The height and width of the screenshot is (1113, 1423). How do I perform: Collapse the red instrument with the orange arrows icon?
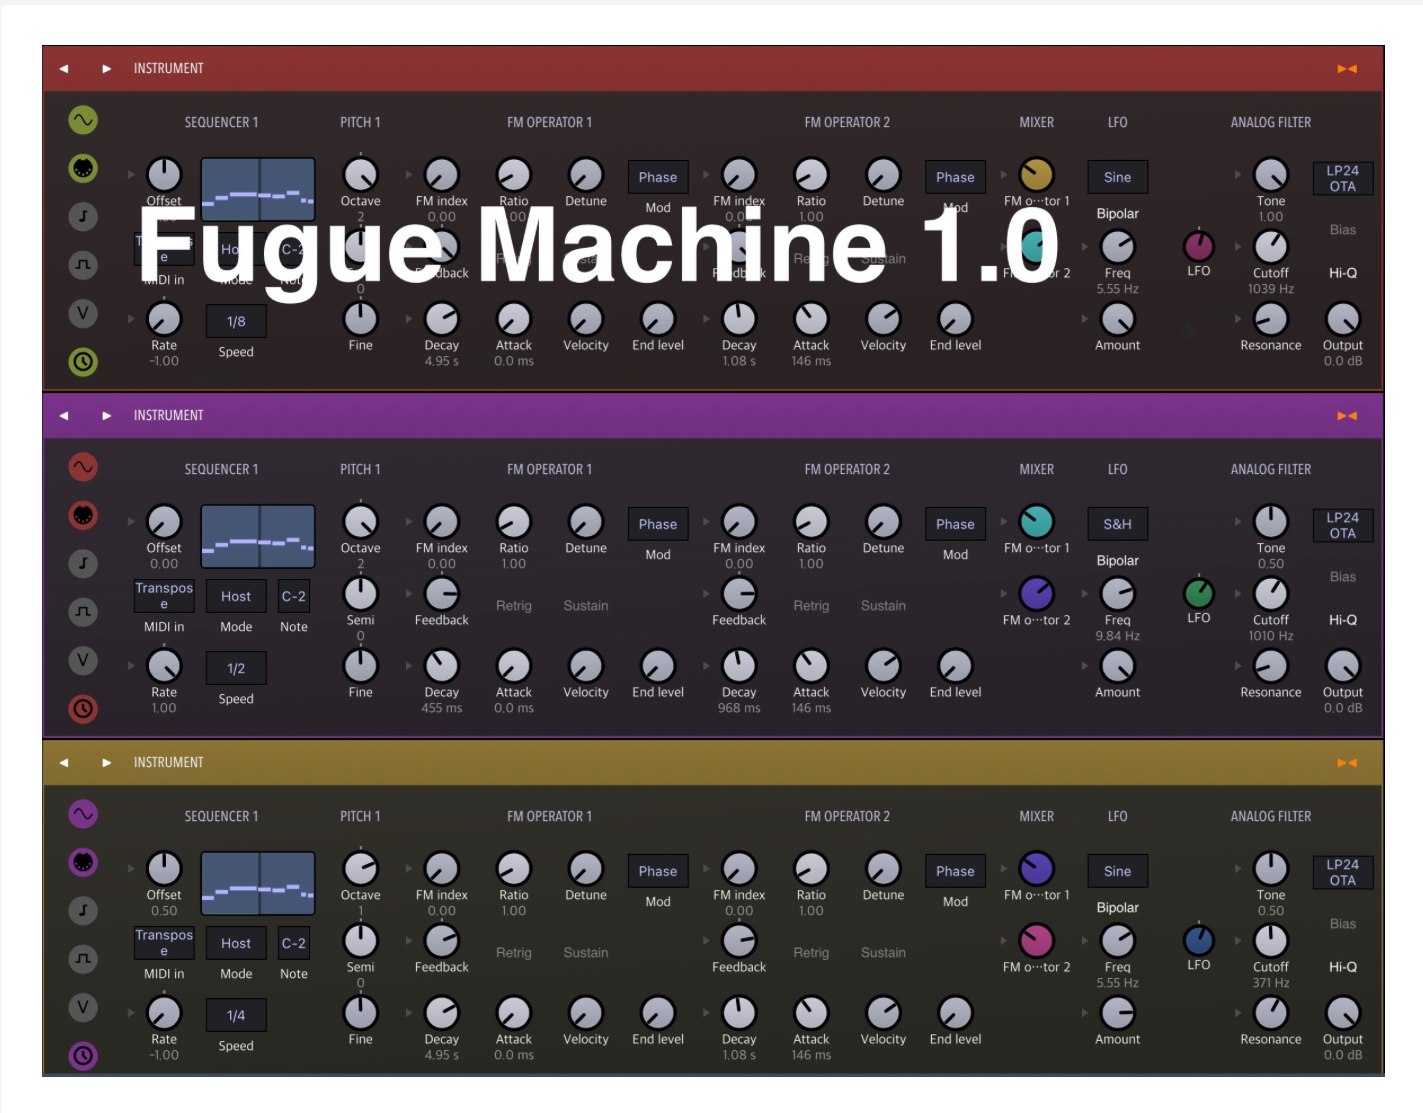point(1347,69)
